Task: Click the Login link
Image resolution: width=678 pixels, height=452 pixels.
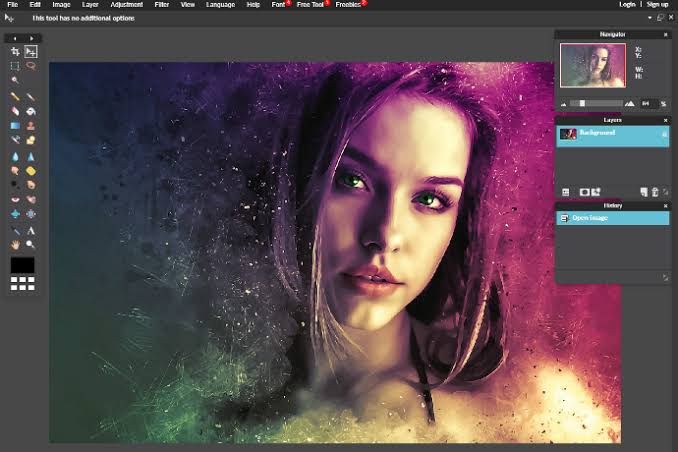Action: click(x=627, y=5)
